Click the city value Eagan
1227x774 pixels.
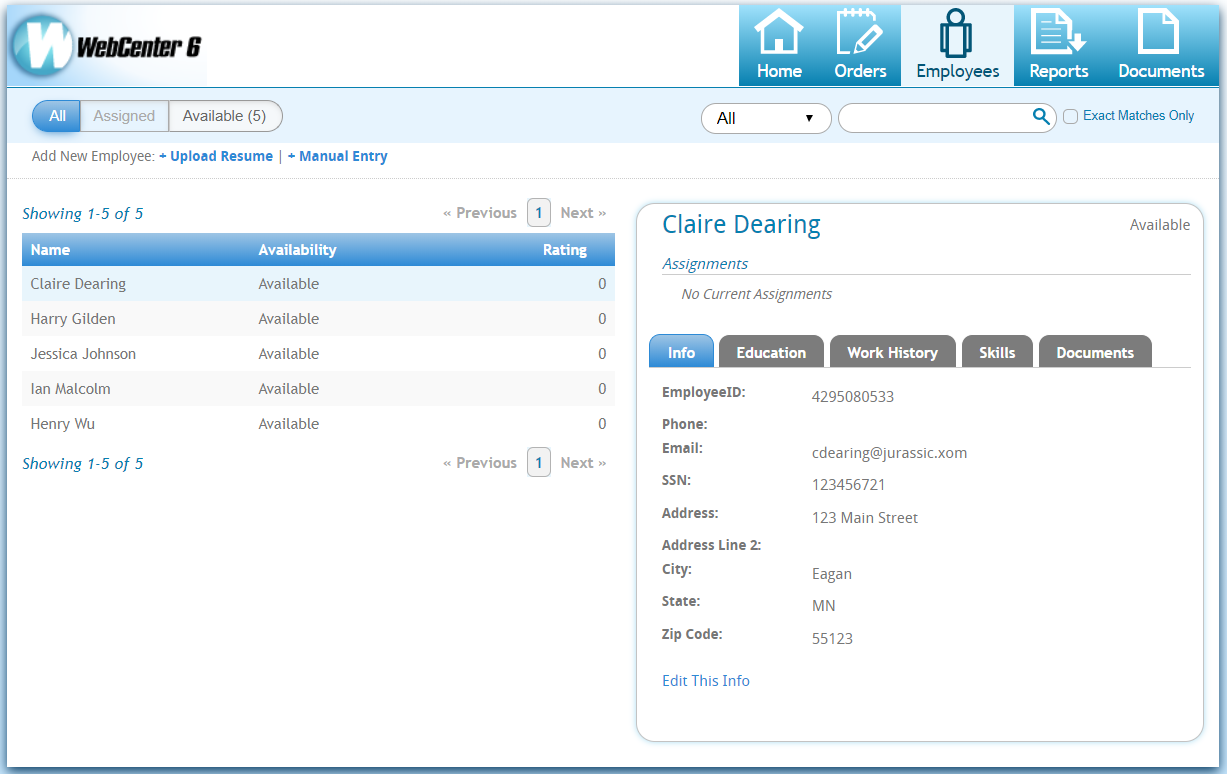point(832,574)
